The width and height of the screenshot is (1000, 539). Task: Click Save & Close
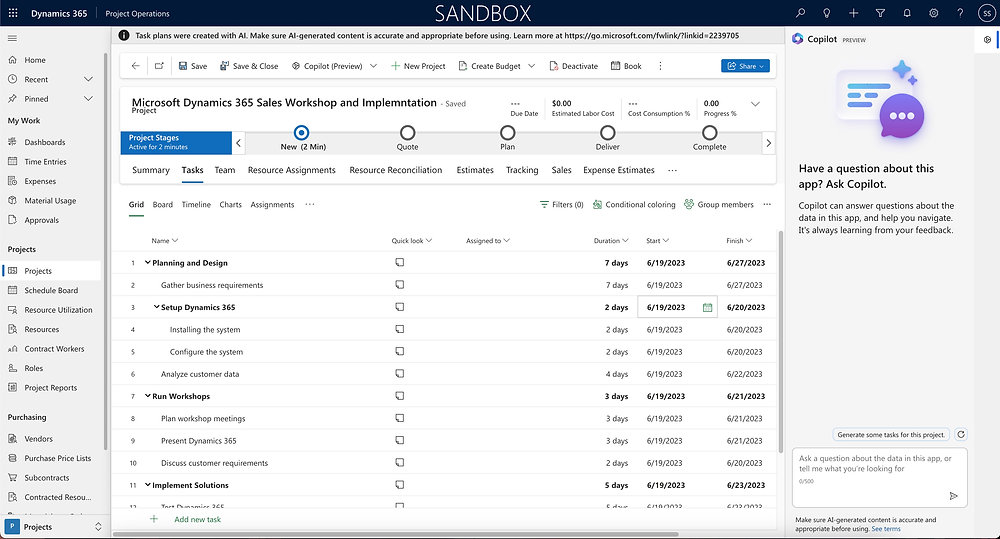coord(249,66)
